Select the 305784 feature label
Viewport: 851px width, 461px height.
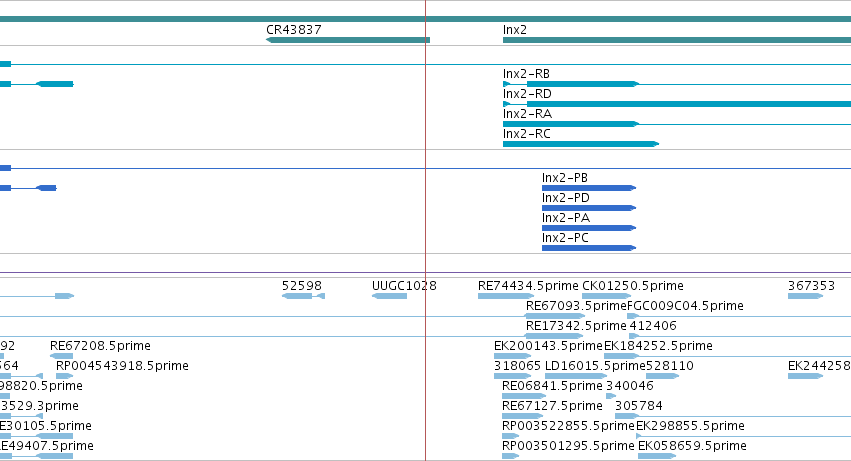[x=639, y=406]
